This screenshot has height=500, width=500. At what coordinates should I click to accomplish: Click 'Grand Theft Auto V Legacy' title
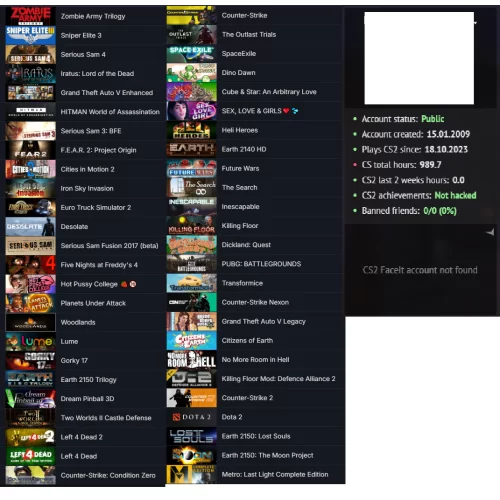click(263, 322)
